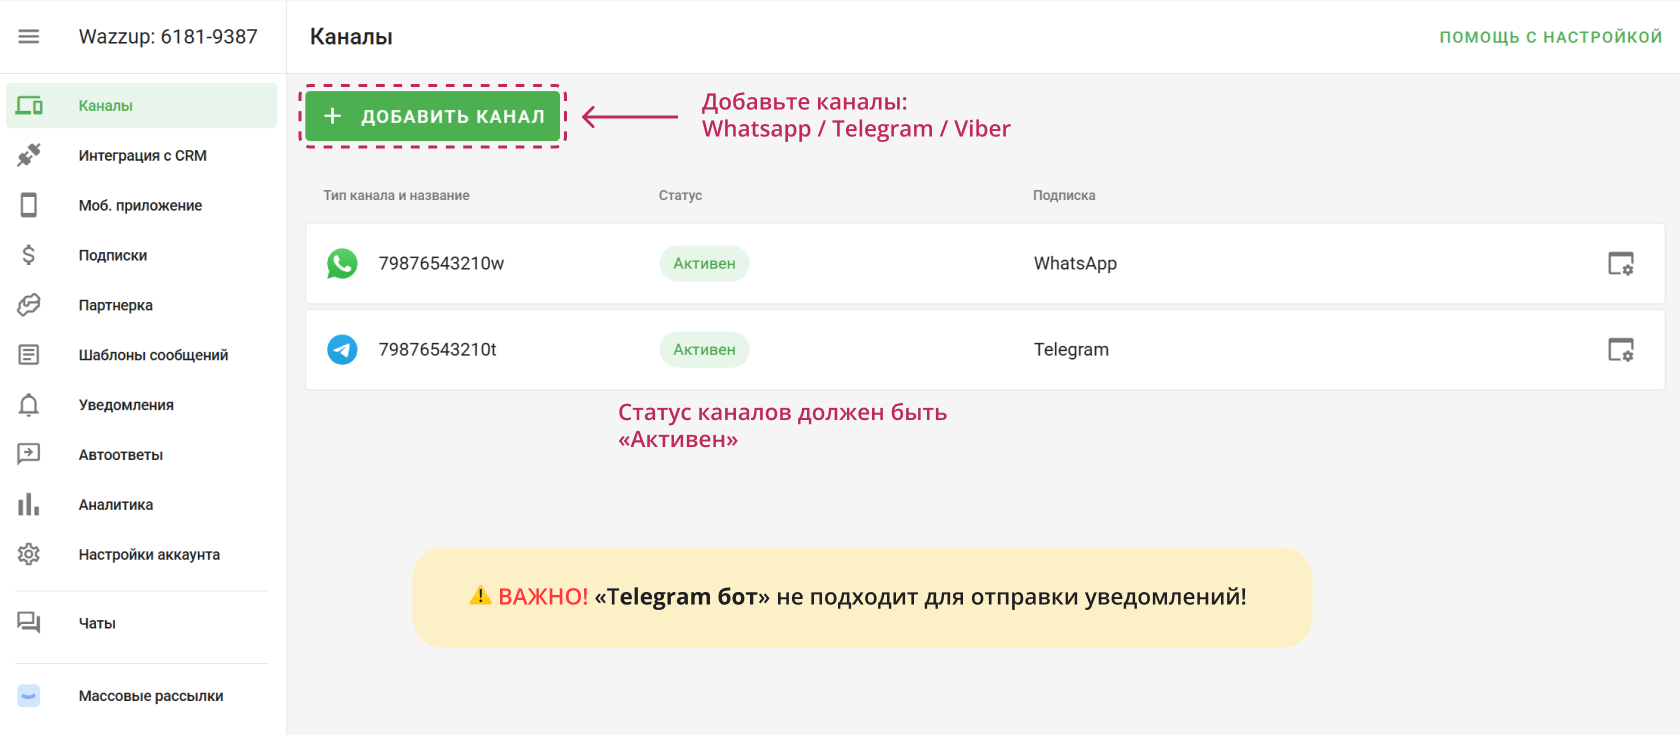Open Уведомления menu item
The width and height of the screenshot is (1680, 735).
[141, 405]
